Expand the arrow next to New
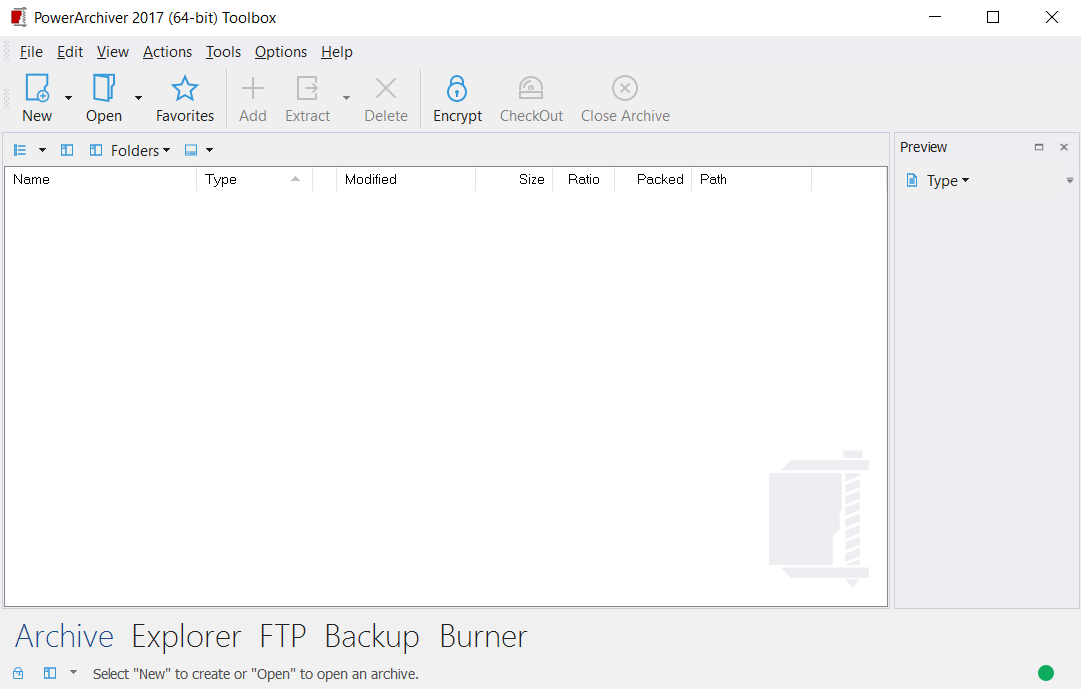 tap(68, 98)
